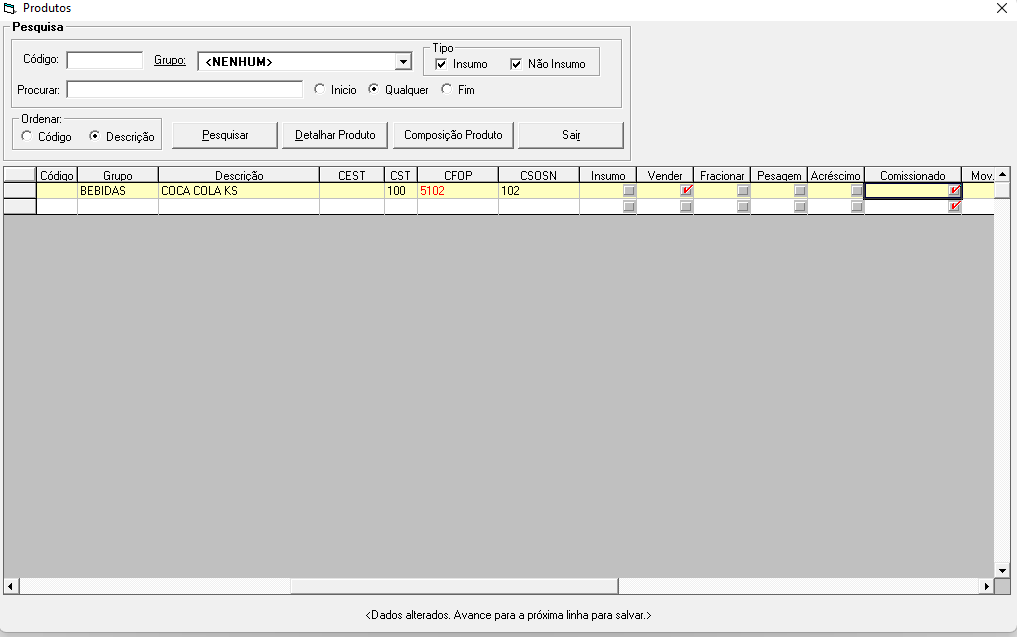Toggle Acréscimo checkbox for COCA COLA KS
This screenshot has height=637, width=1017.
tap(857, 191)
